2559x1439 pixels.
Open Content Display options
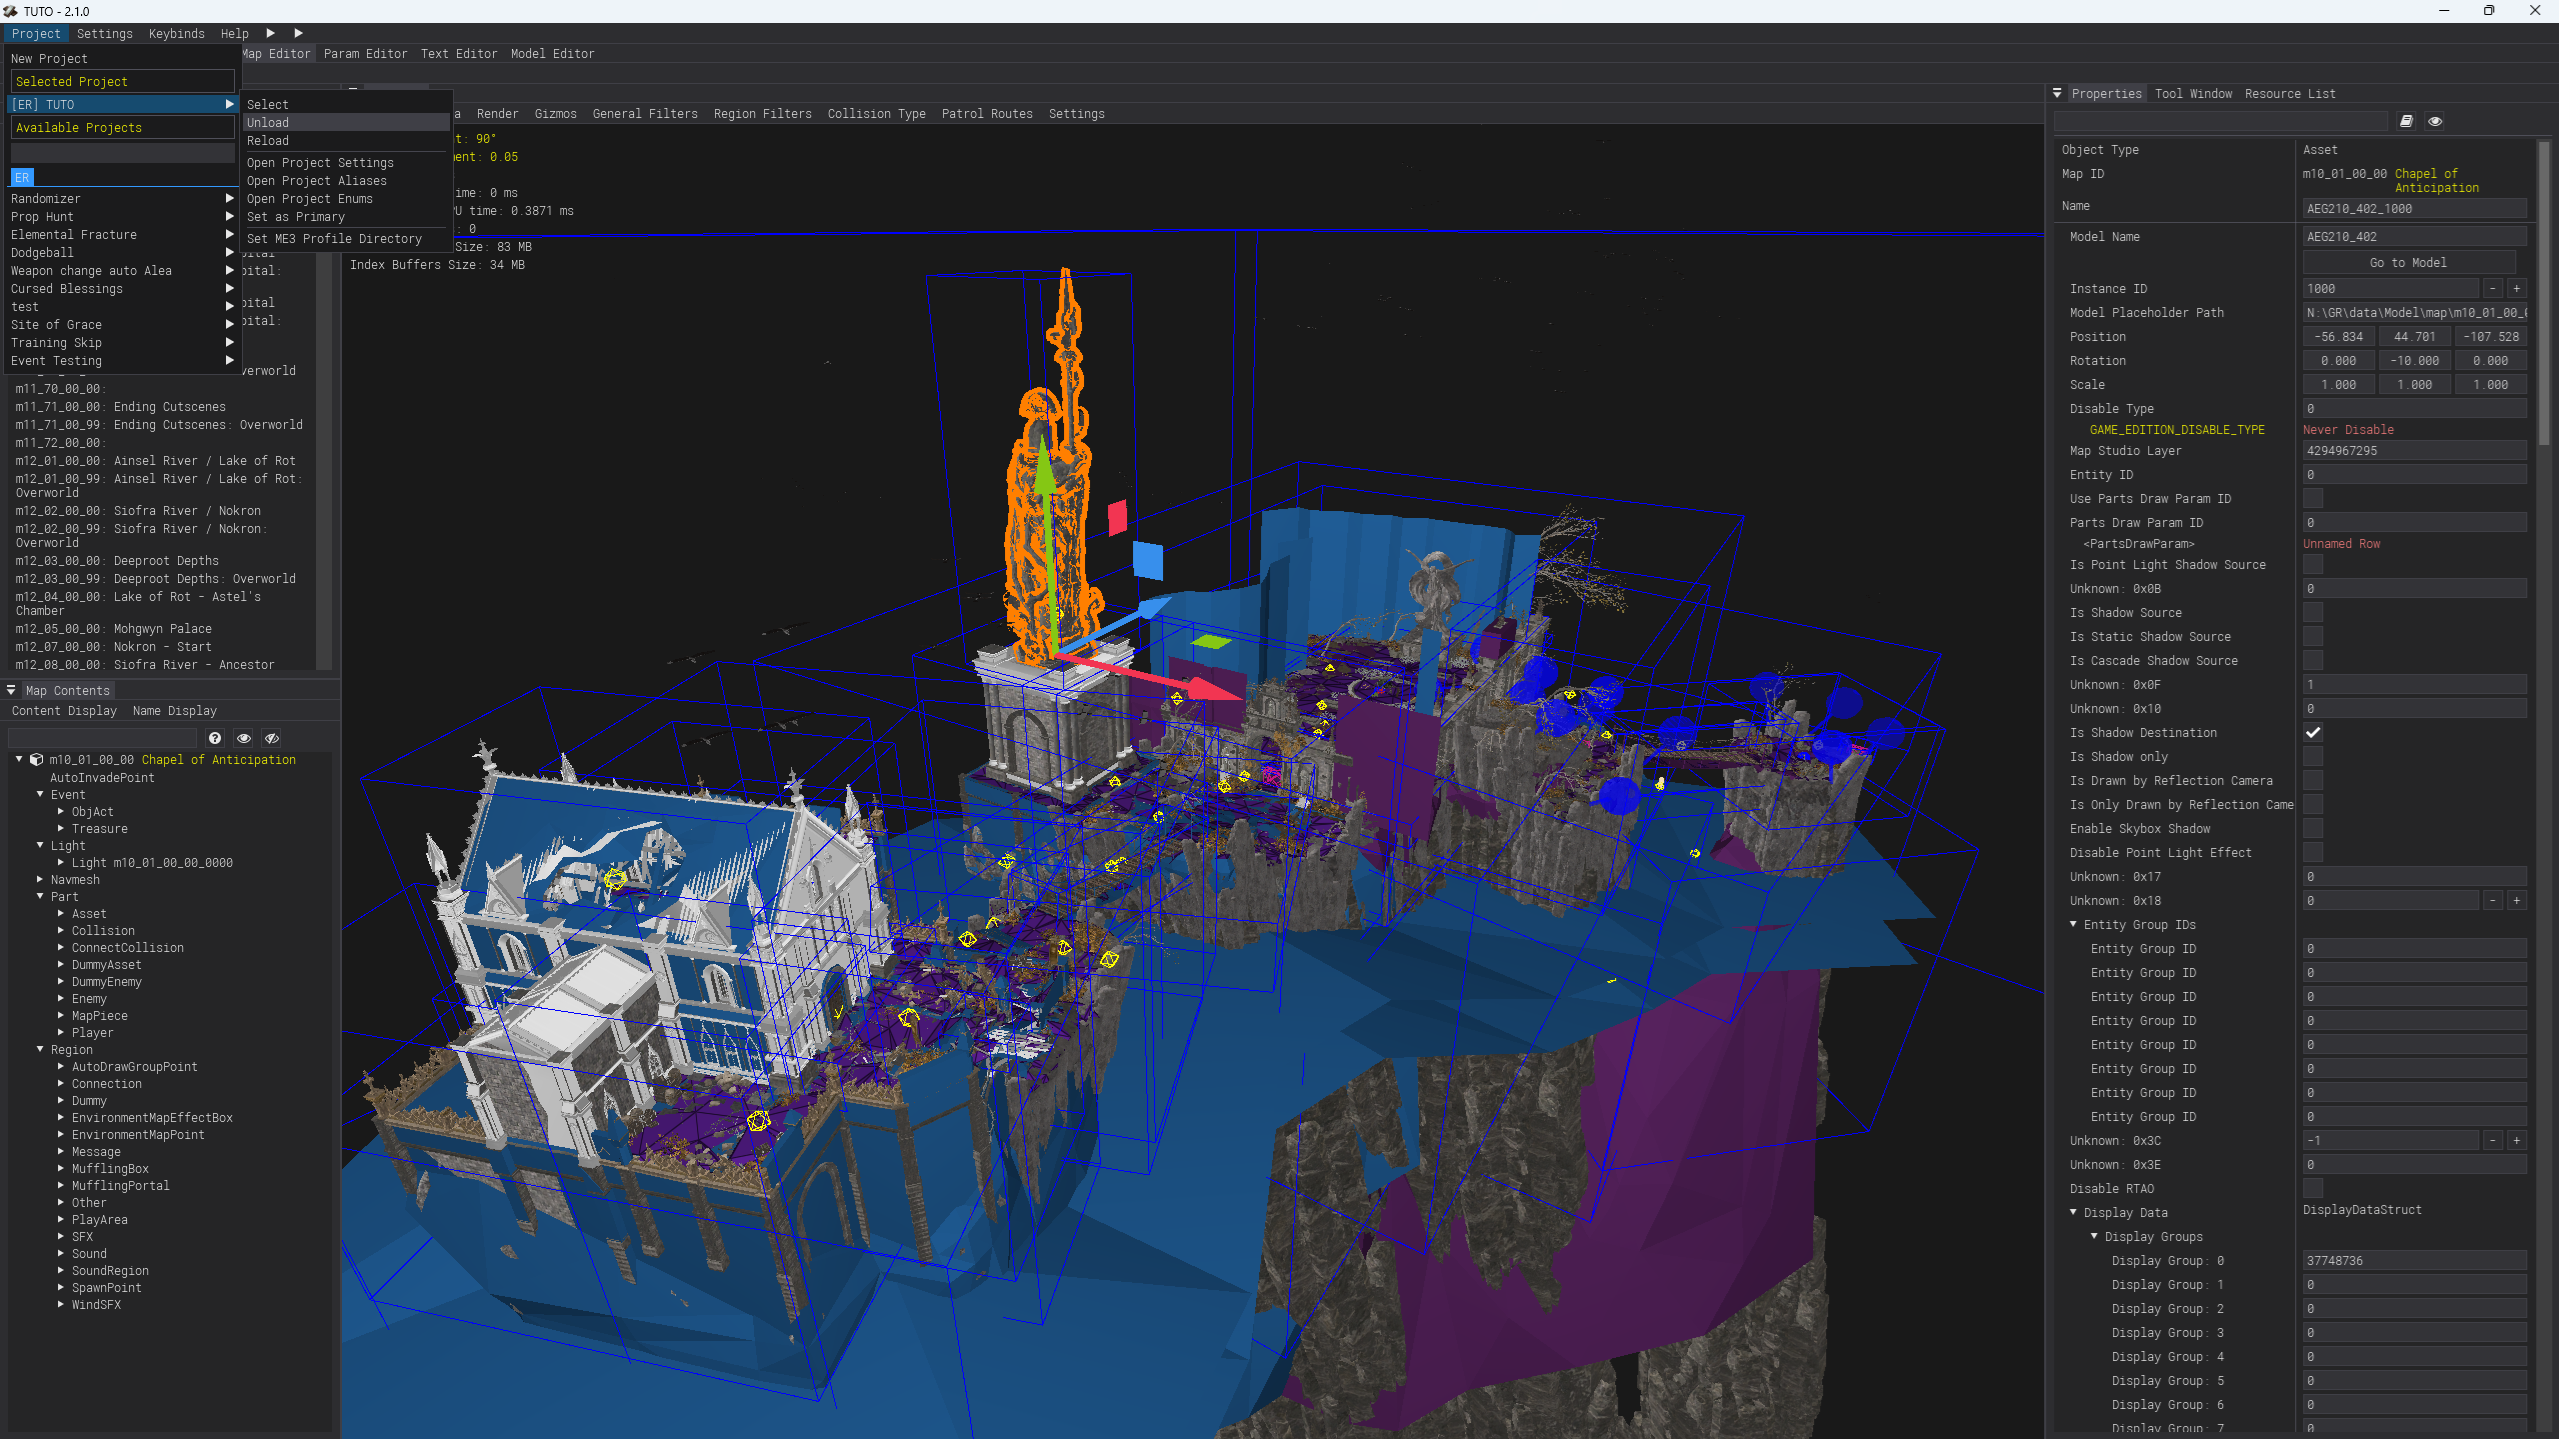click(64, 711)
